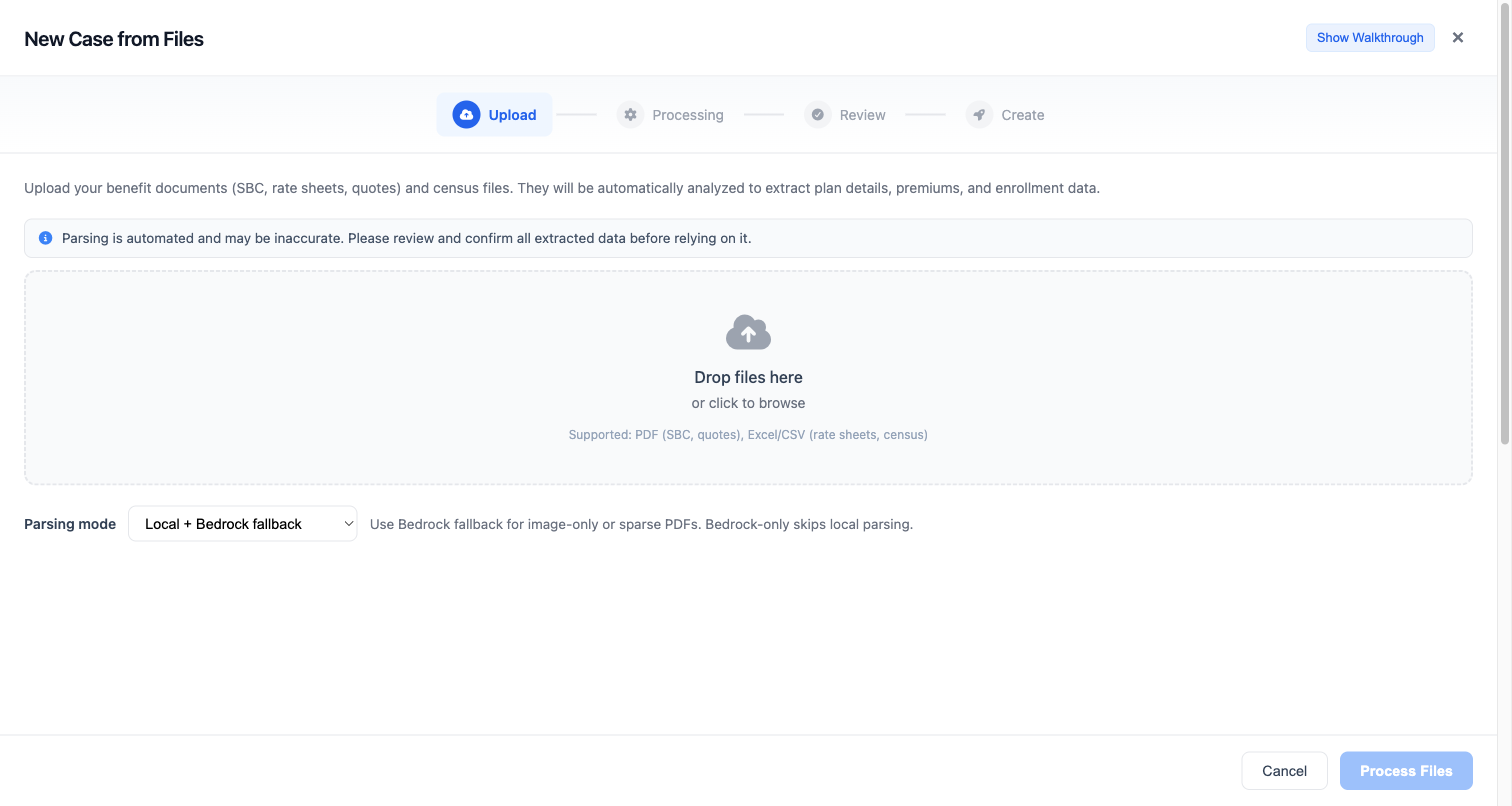1512x806 pixels.
Task: Change parsing mode from Local + Bedrock fallback
Action: coord(242,523)
